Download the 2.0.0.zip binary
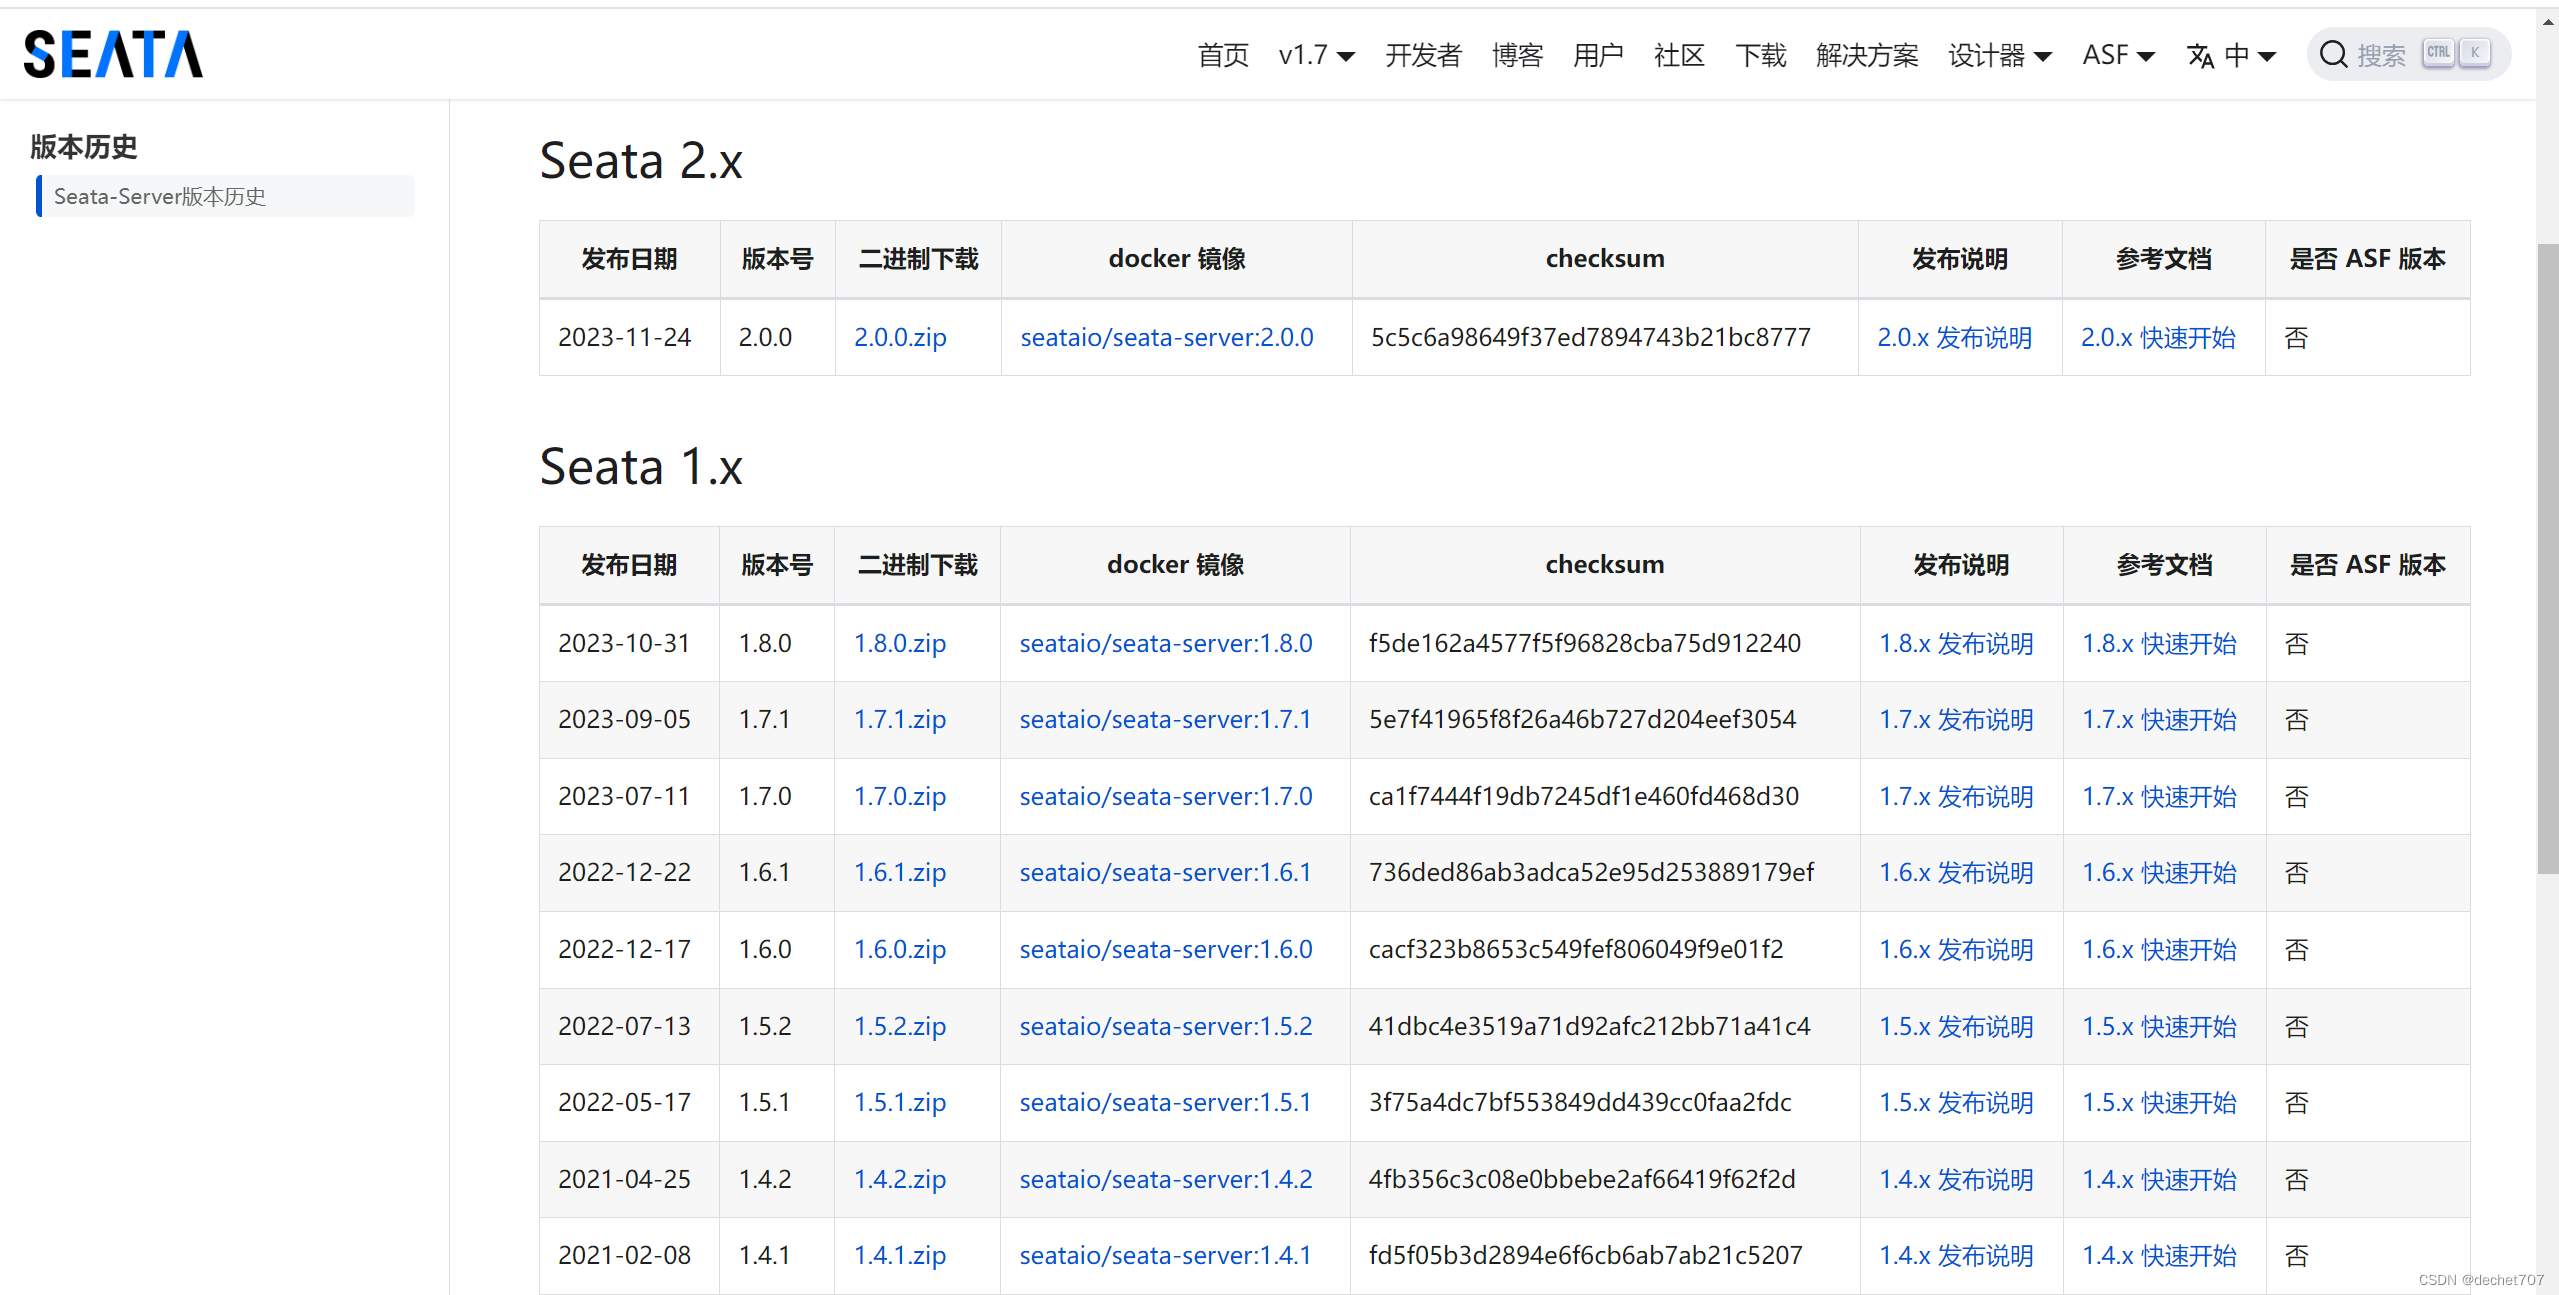2559x1295 pixels. 898,337
